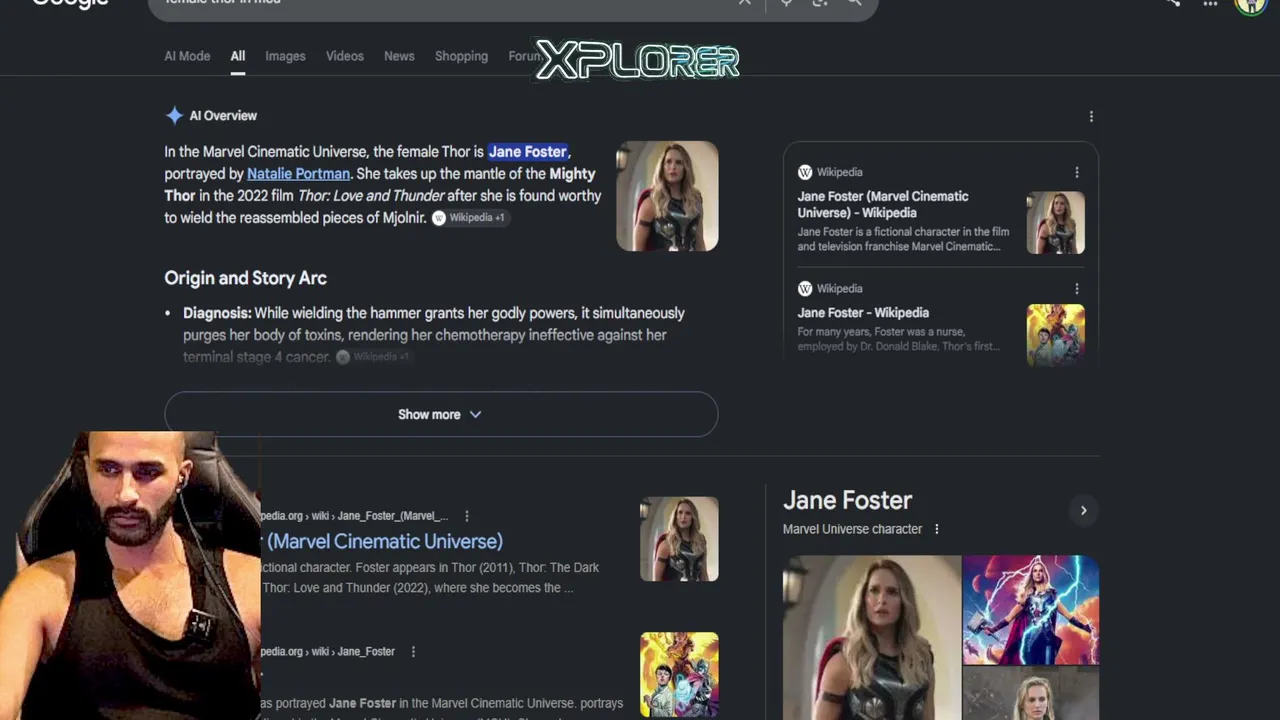Open the lightning Mighty Thor comic image

[1031, 610]
